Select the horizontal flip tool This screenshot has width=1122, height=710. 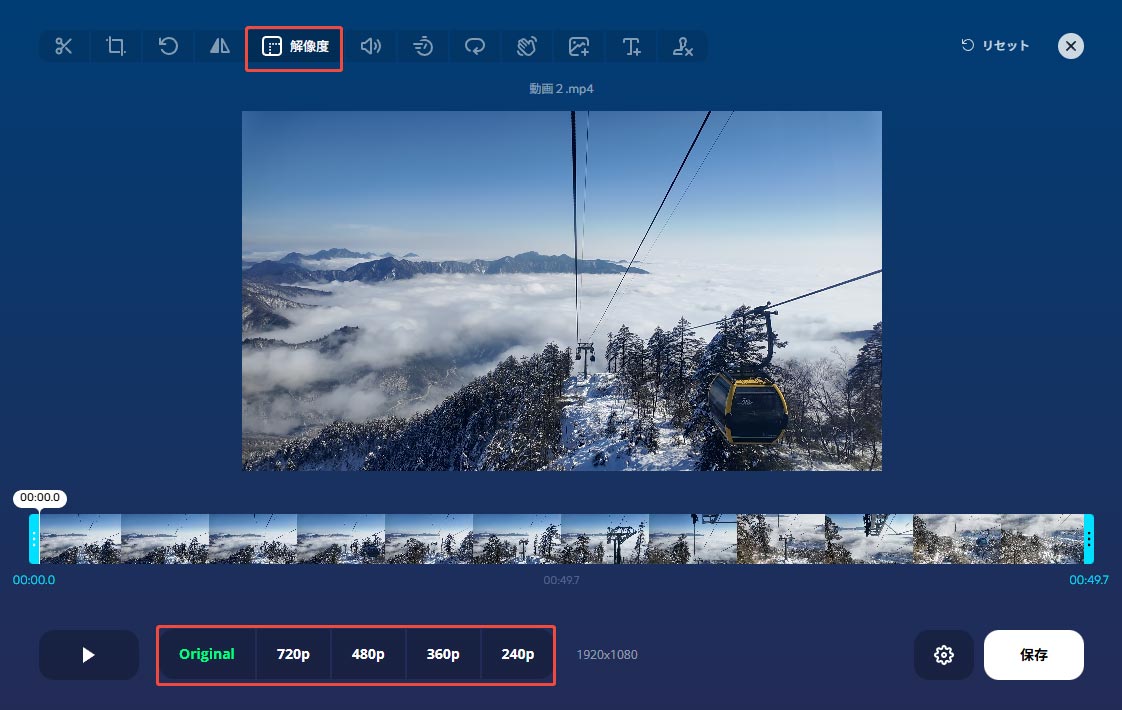tap(219, 46)
